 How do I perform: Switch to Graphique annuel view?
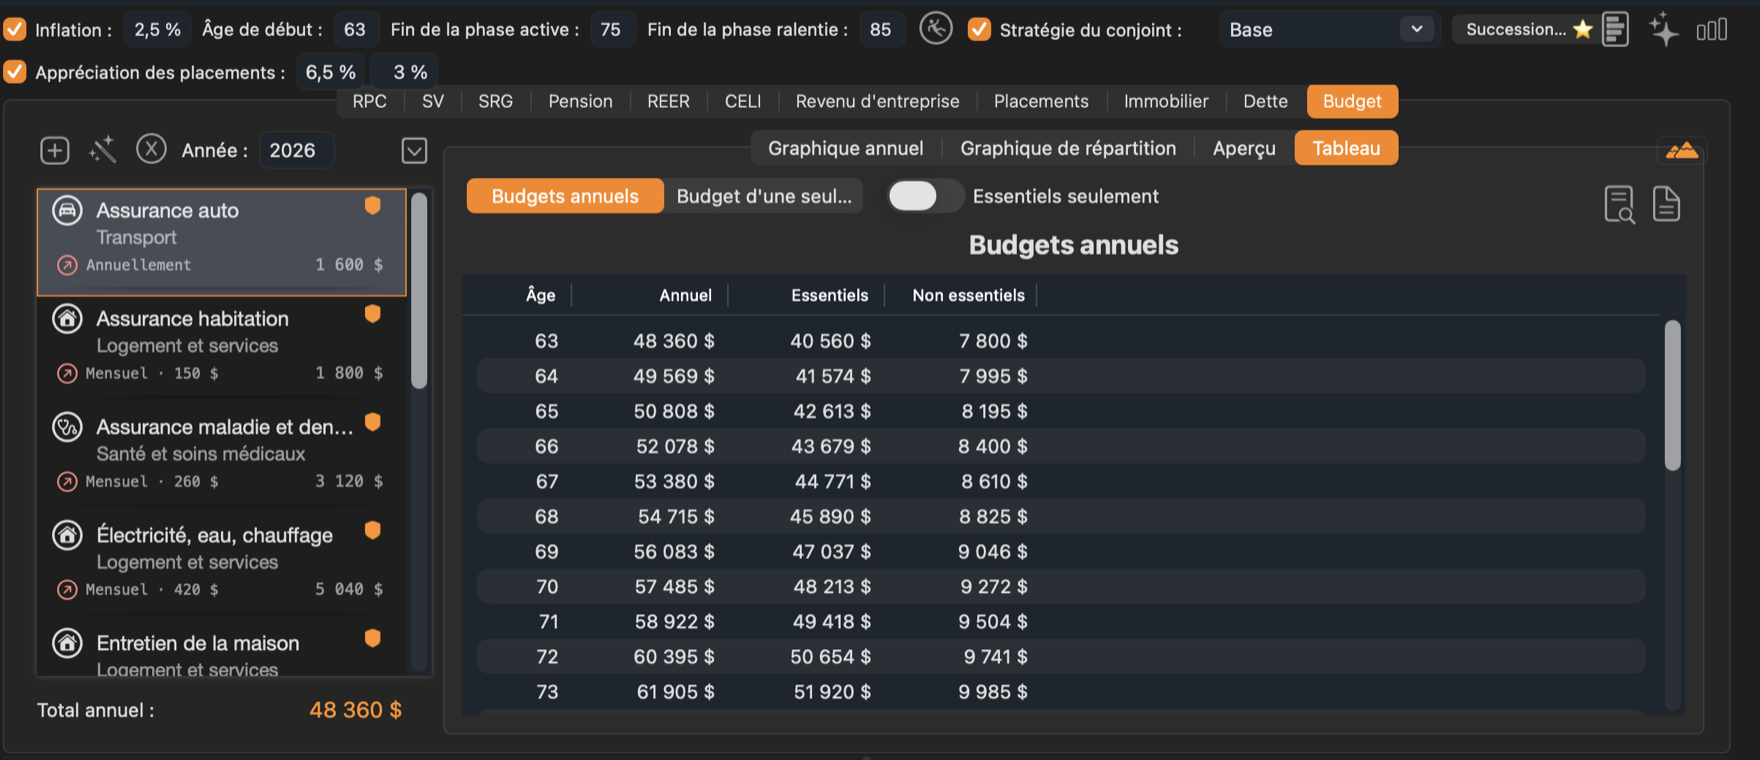pyautogui.click(x=845, y=148)
